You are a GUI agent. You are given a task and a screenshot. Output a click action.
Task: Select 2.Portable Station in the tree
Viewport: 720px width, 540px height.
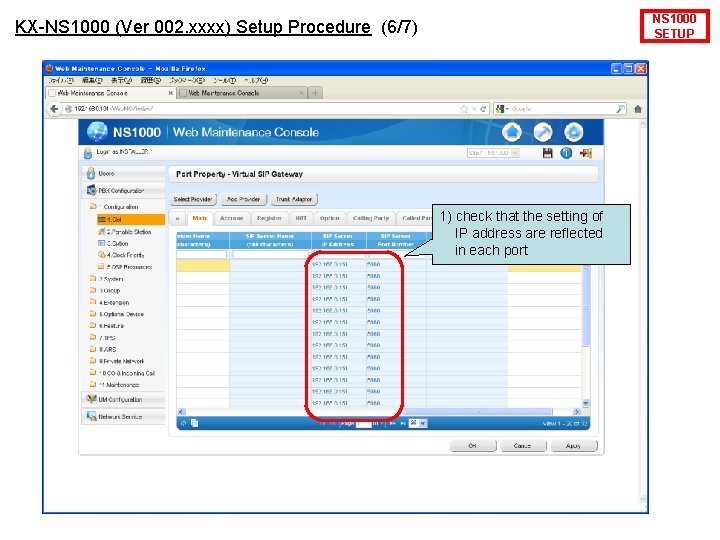point(125,232)
